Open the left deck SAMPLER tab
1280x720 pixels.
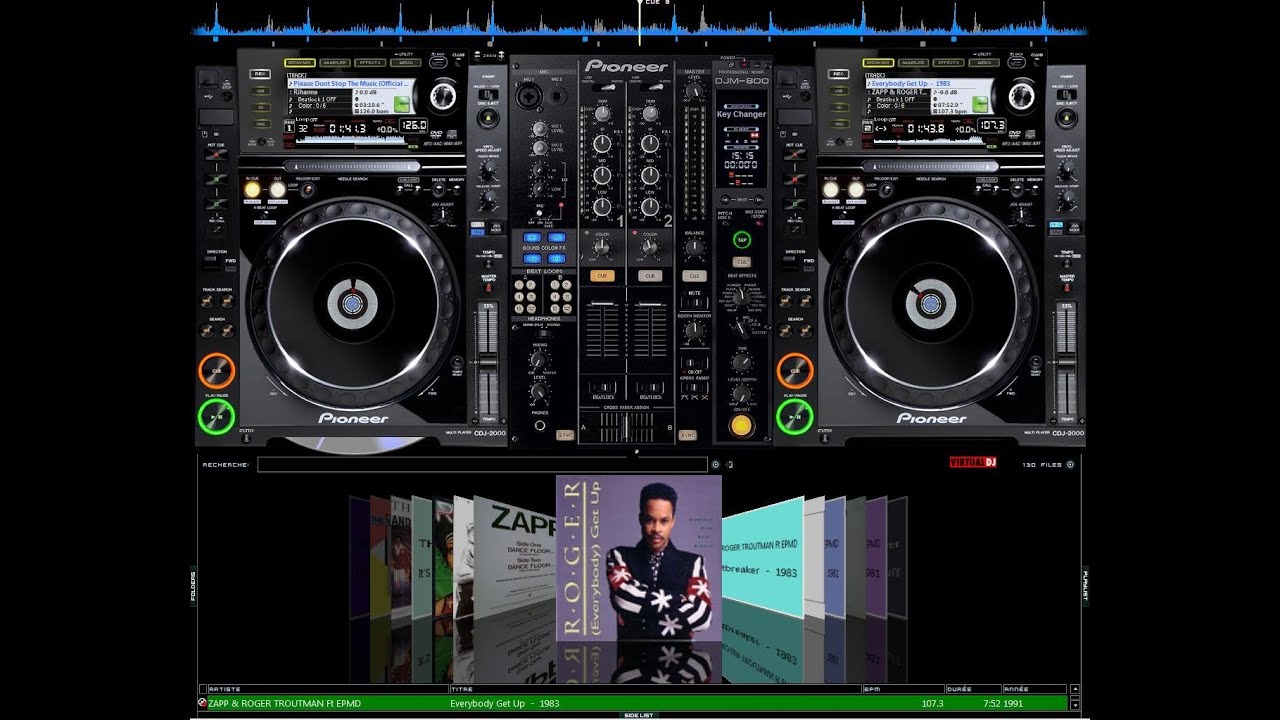coord(335,62)
